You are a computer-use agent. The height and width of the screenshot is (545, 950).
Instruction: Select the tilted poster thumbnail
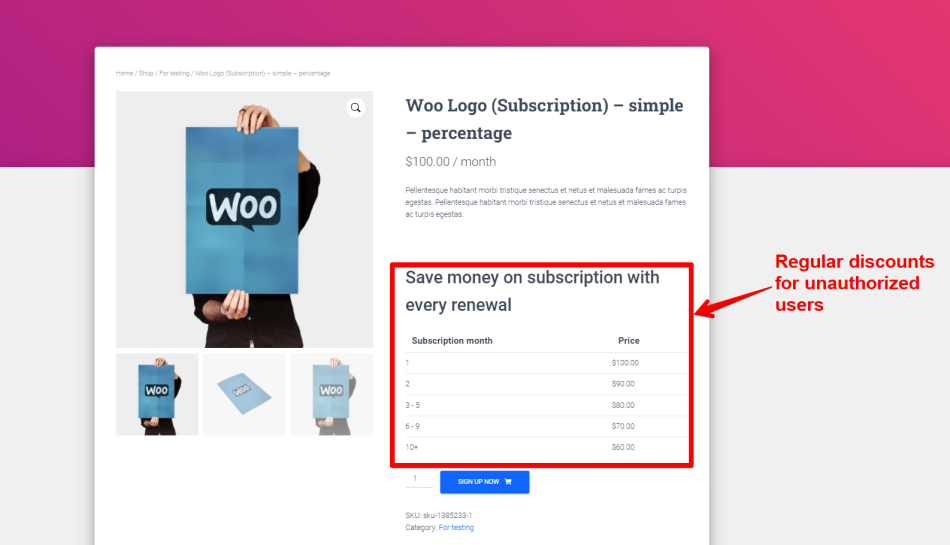244,394
